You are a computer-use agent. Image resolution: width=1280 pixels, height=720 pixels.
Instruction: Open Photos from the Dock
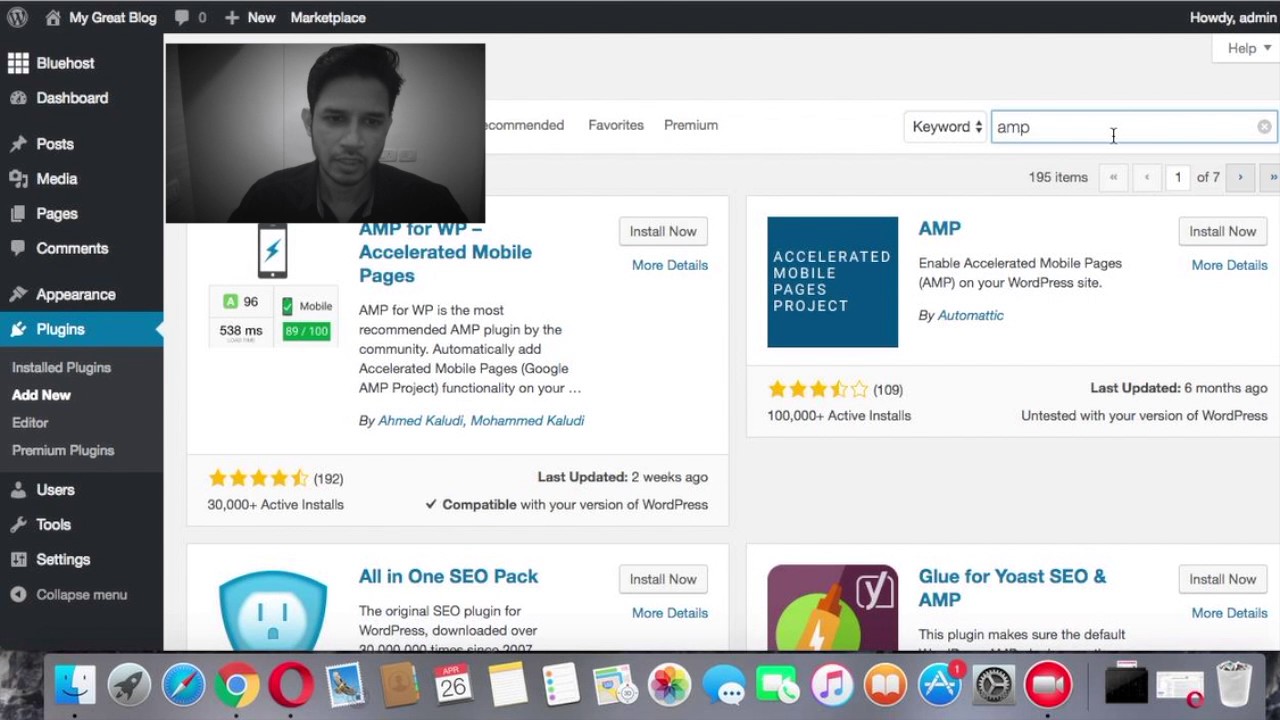pyautogui.click(x=669, y=686)
